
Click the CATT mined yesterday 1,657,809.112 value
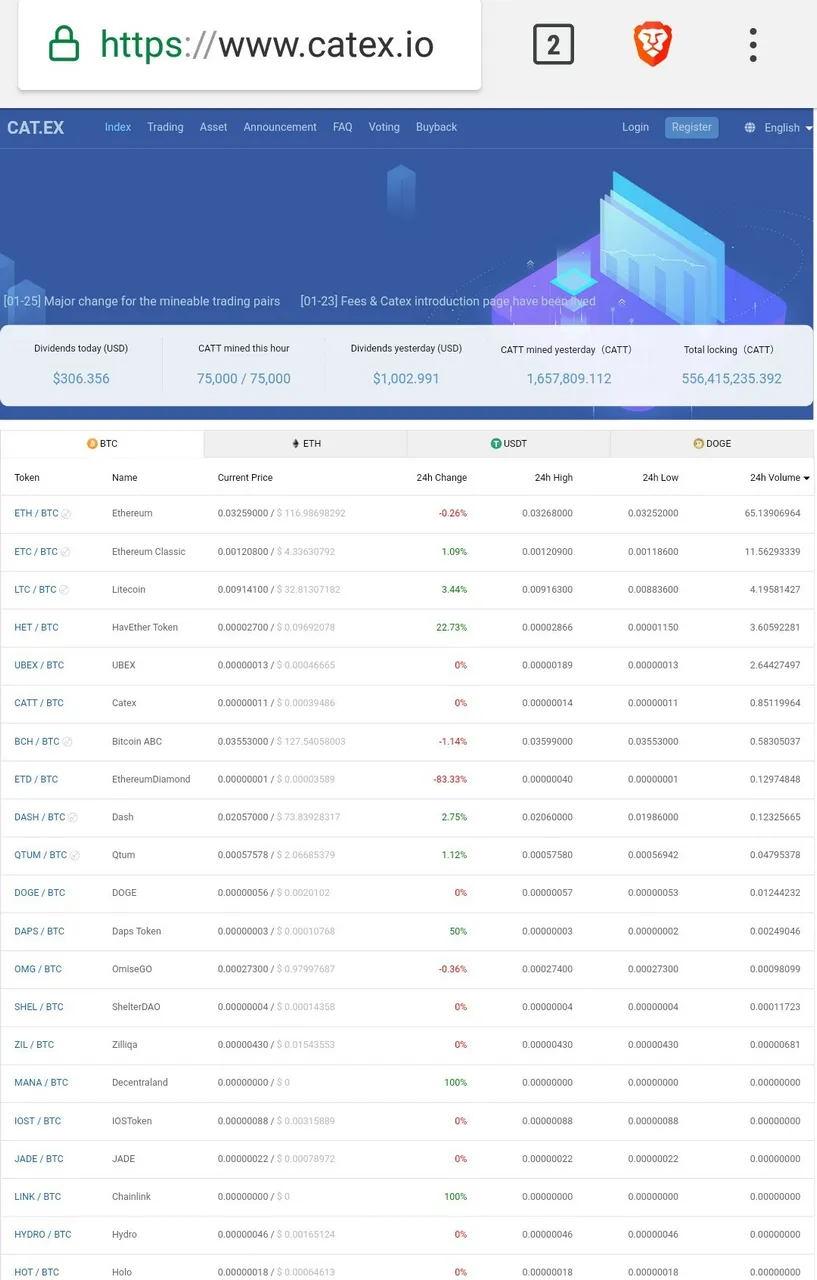coord(569,379)
